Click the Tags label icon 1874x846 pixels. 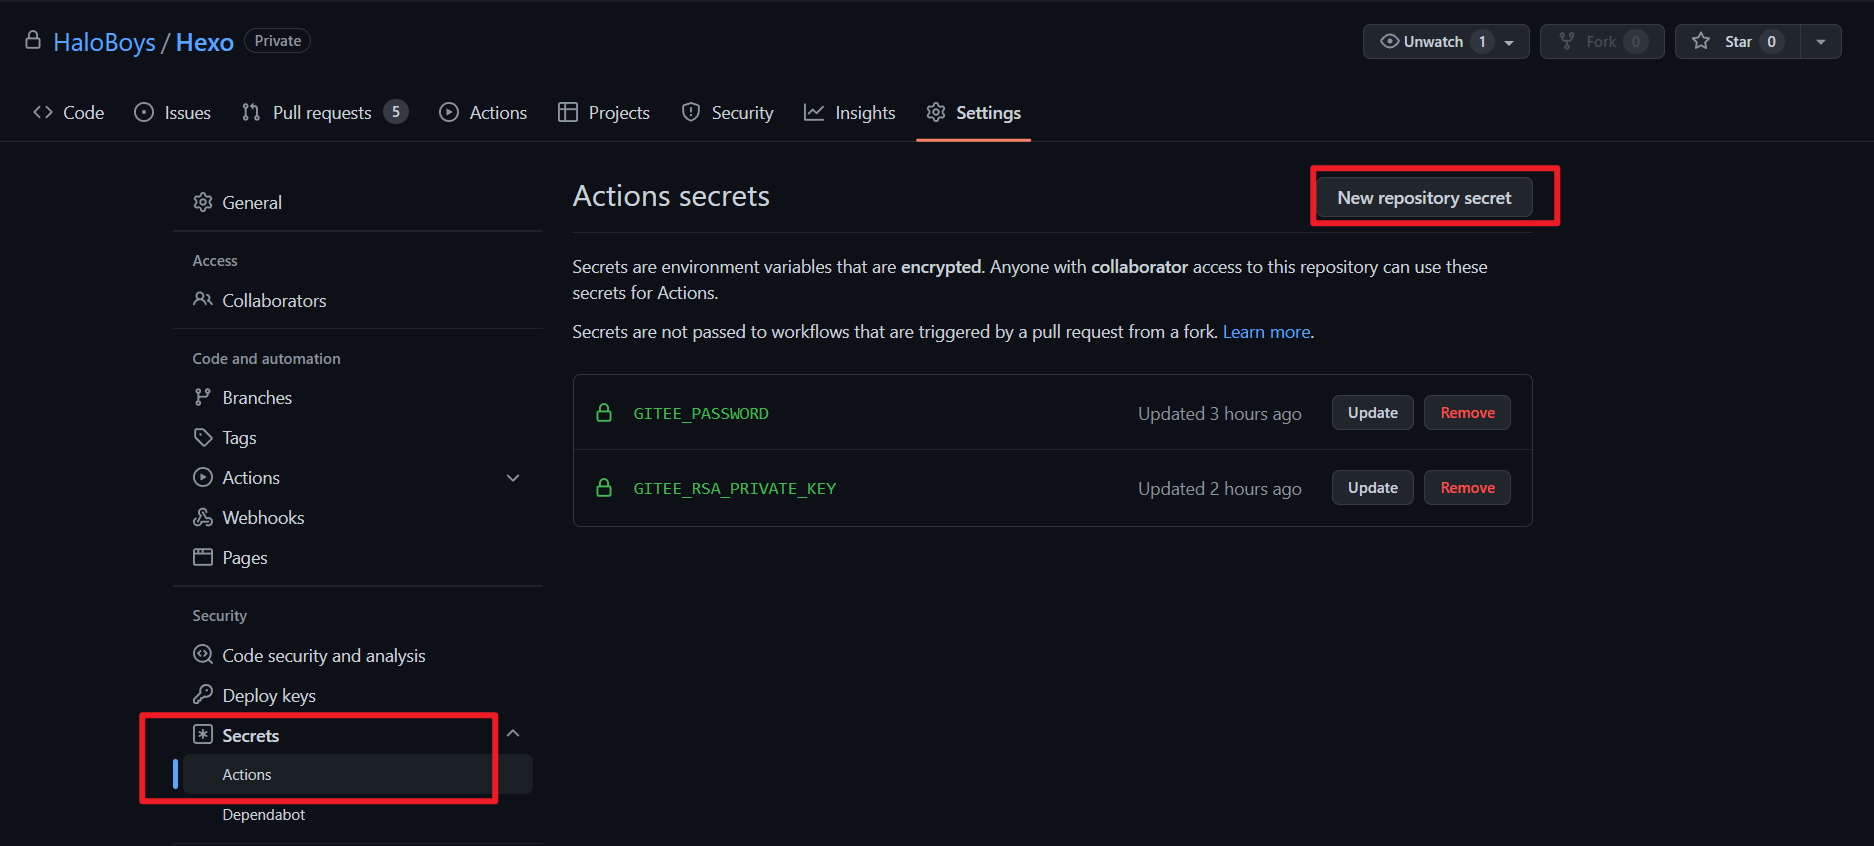click(203, 437)
